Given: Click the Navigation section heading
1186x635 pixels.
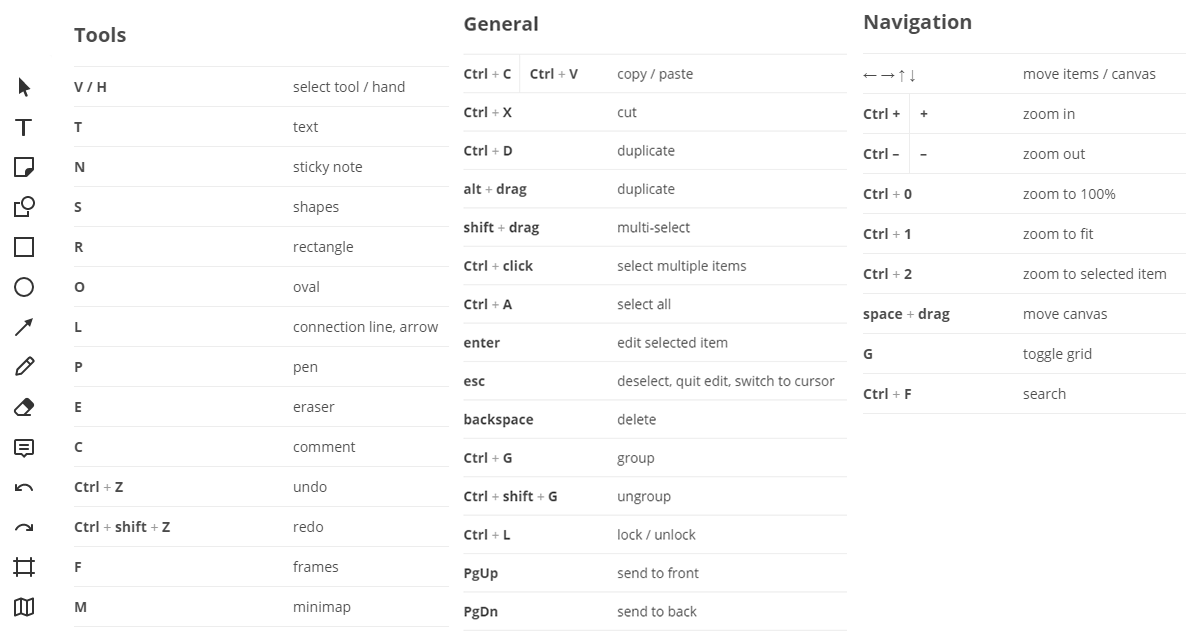Looking at the screenshot, I should [917, 22].
